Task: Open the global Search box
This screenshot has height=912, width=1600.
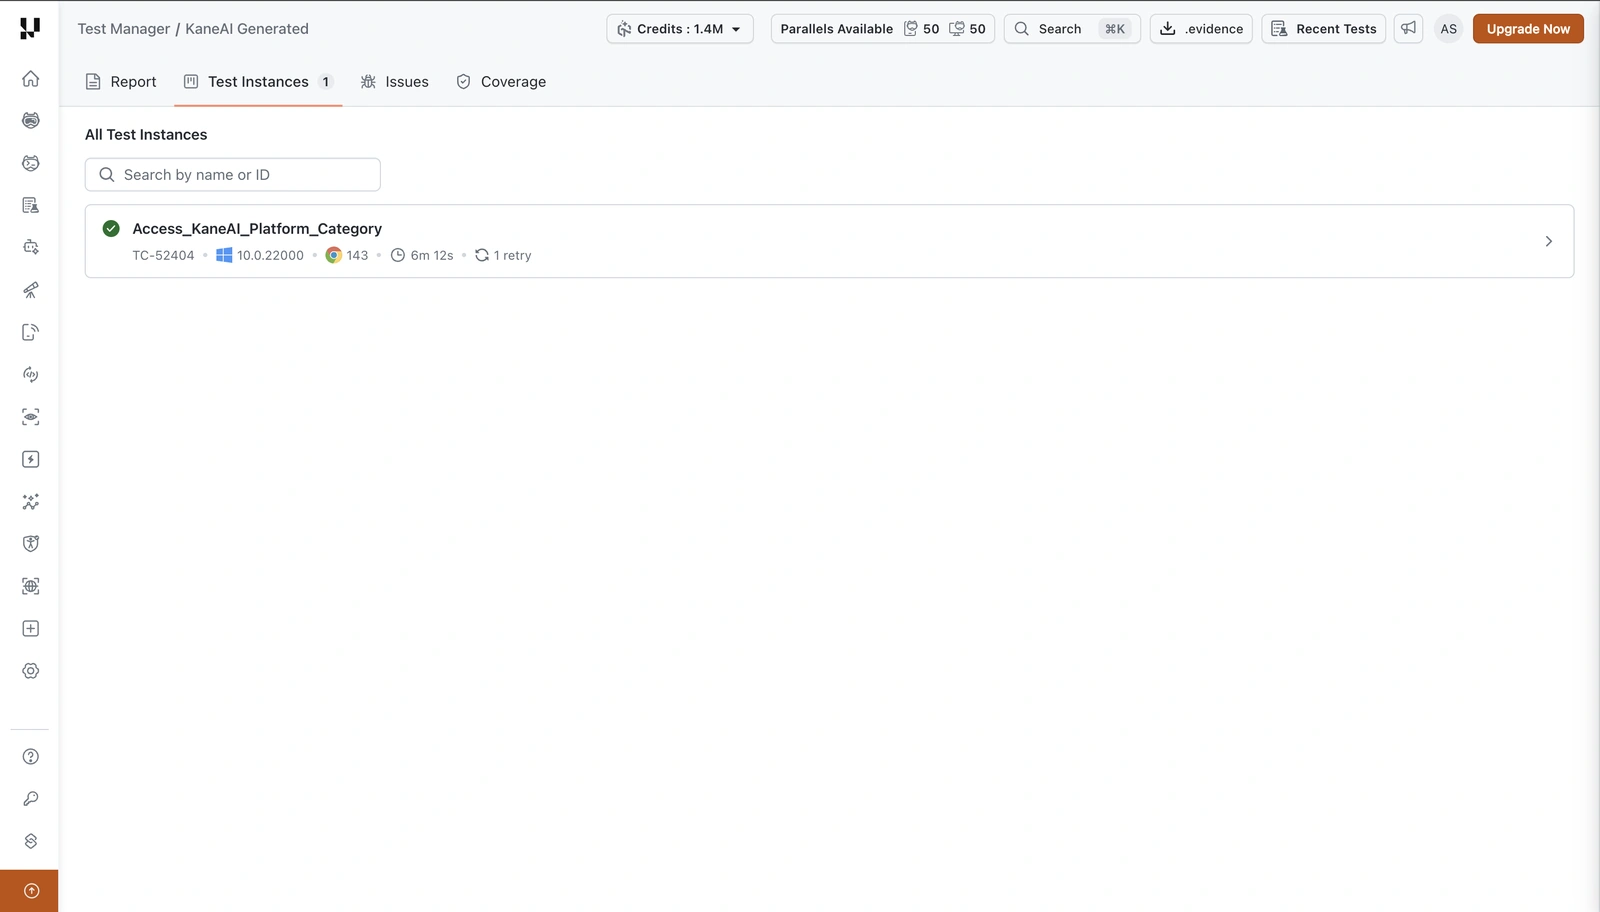Action: [1072, 29]
